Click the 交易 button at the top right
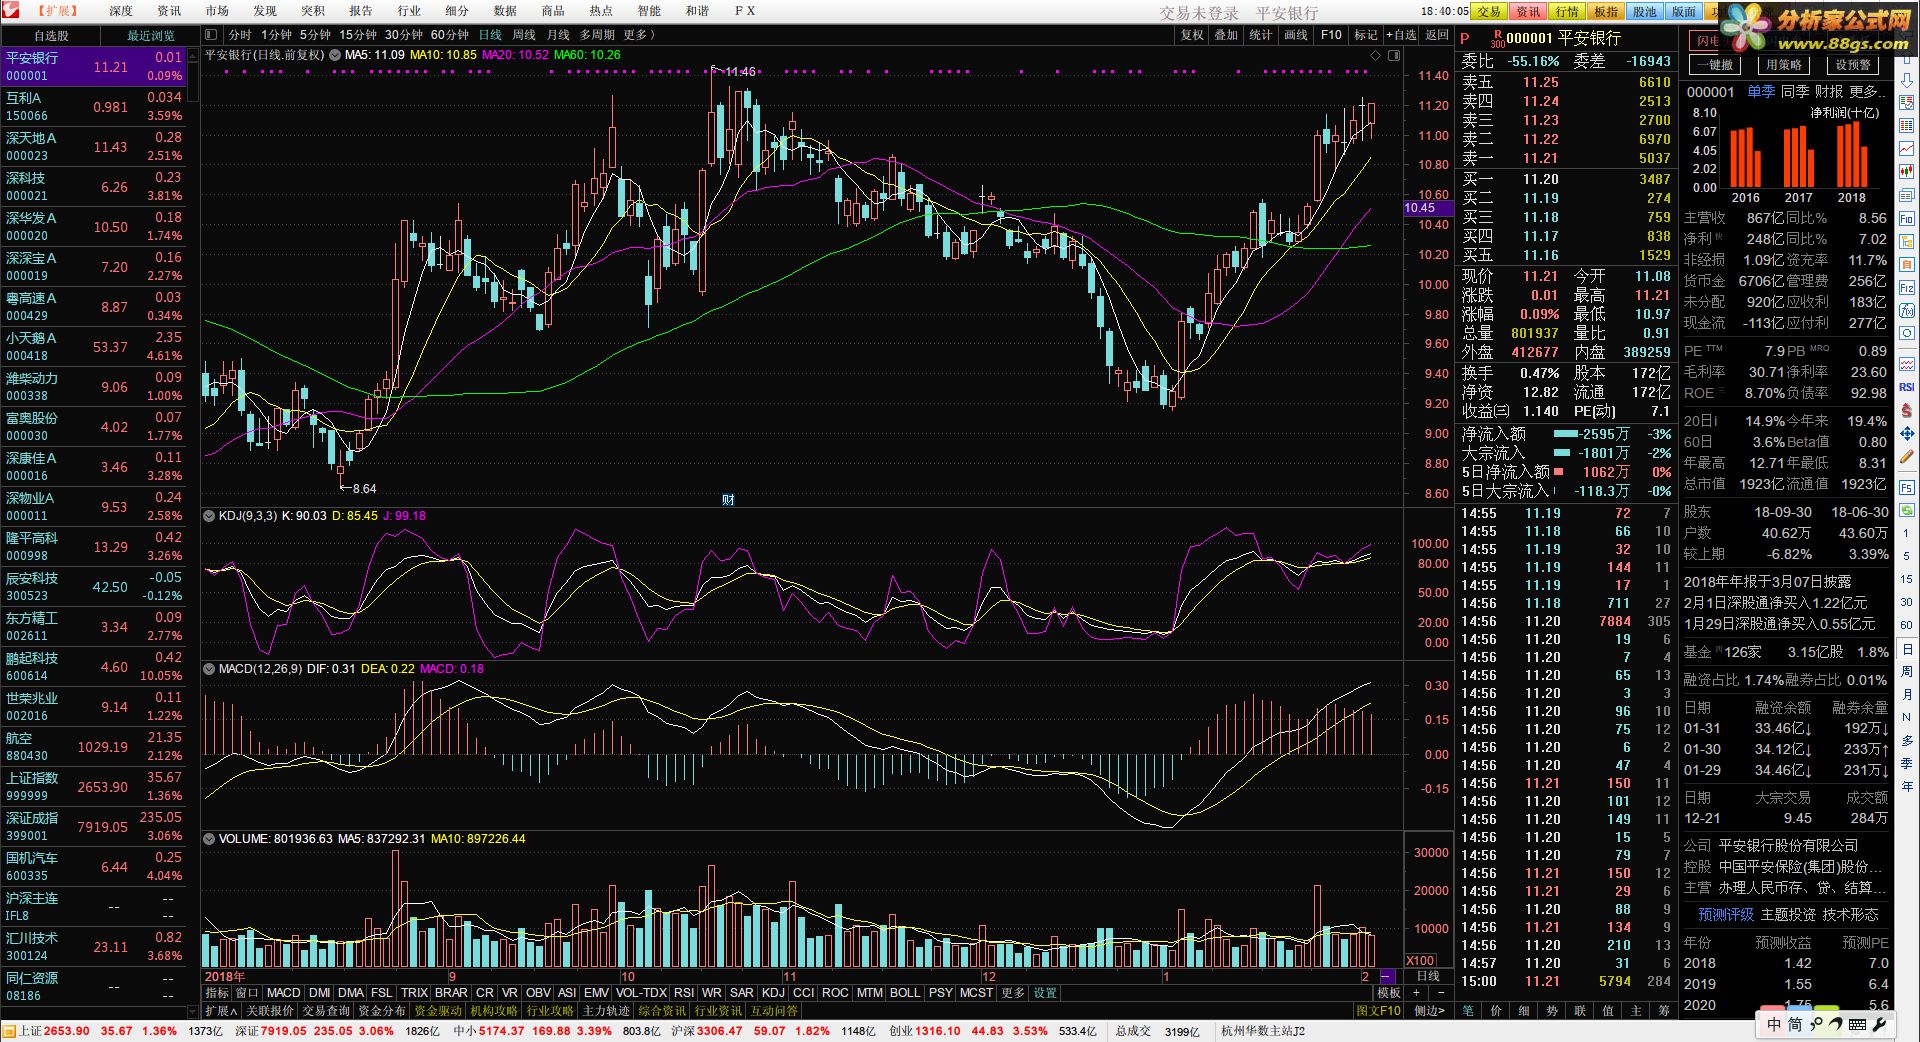The height and width of the screenshot is (1042, 1920). [x=1489, y=11]
